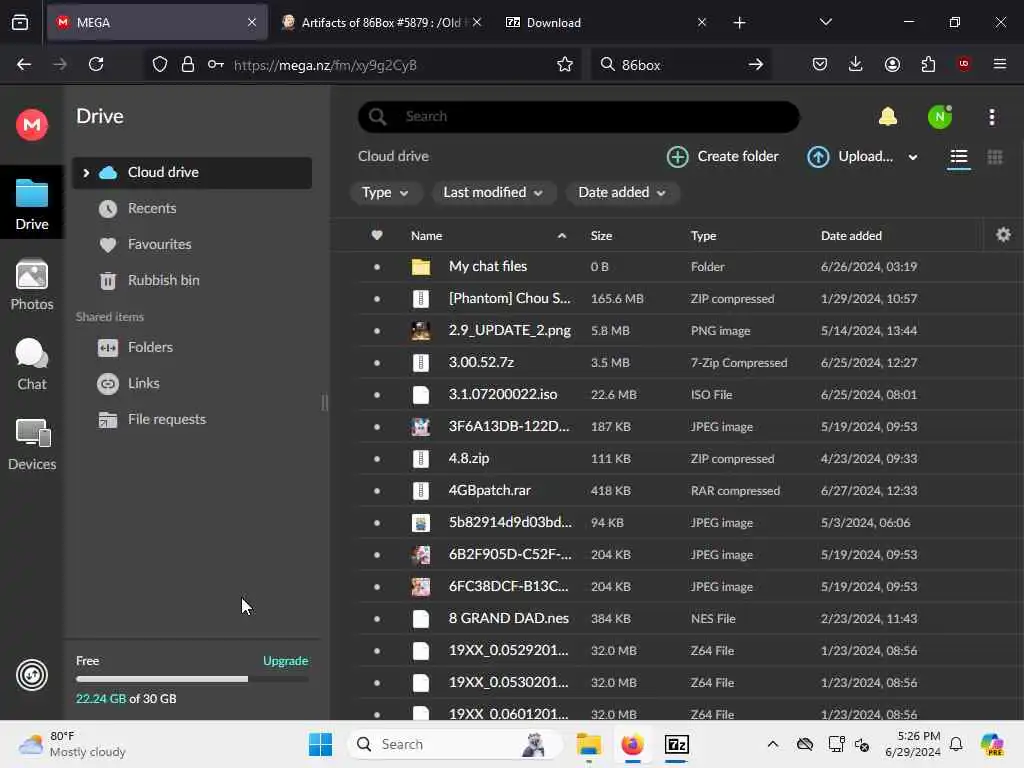The image size is (1024, 768).
Task: Open the uBlock Origin extension icon
Action: (x=964, y=64)
